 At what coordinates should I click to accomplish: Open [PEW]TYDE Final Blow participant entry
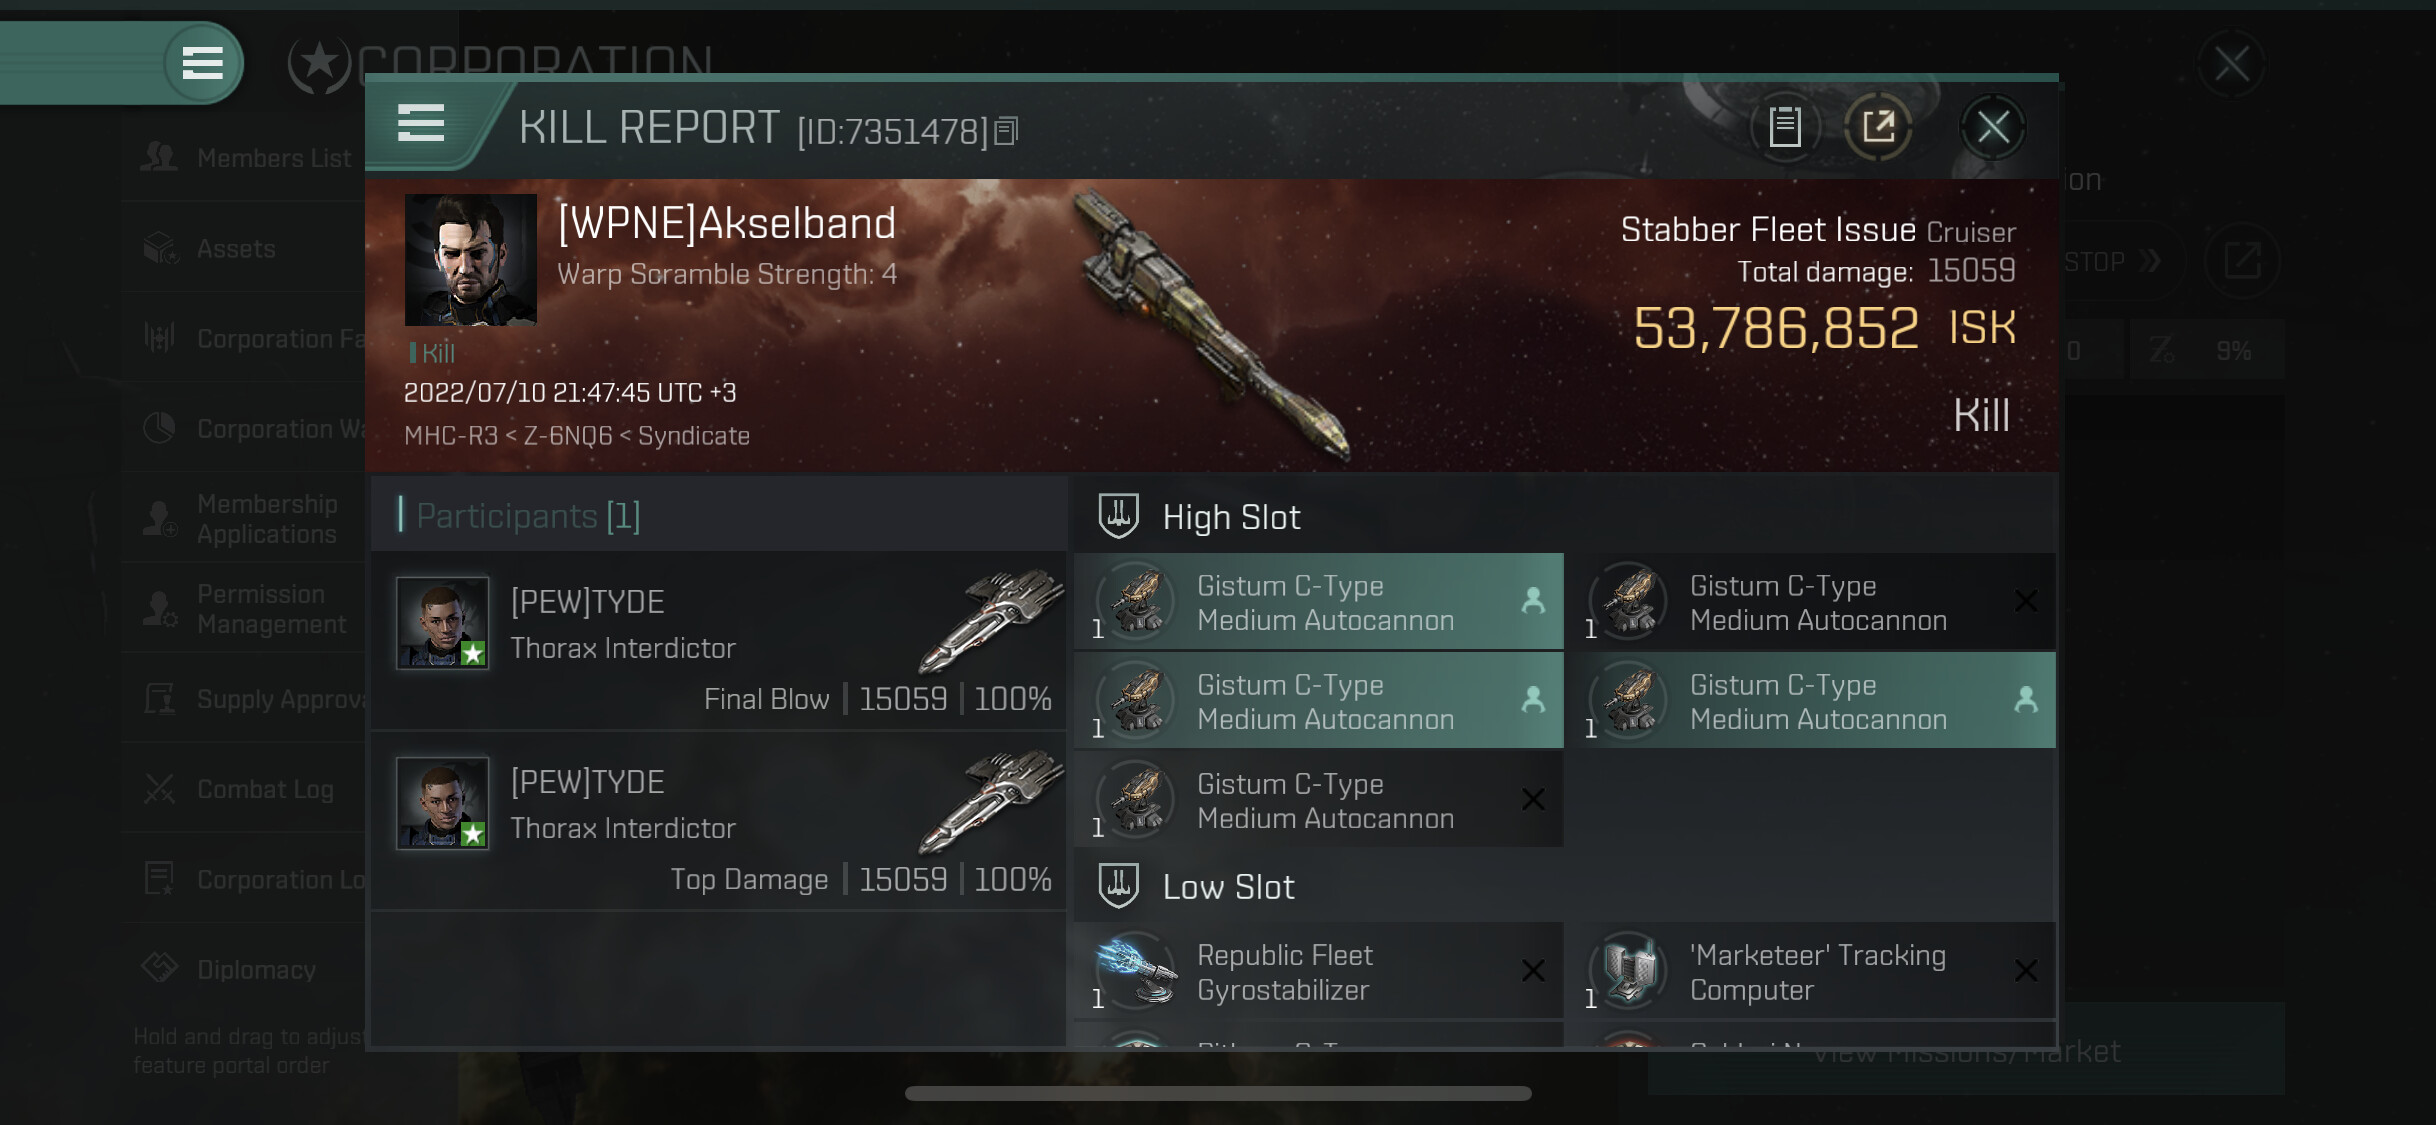(x=718, y=641)
